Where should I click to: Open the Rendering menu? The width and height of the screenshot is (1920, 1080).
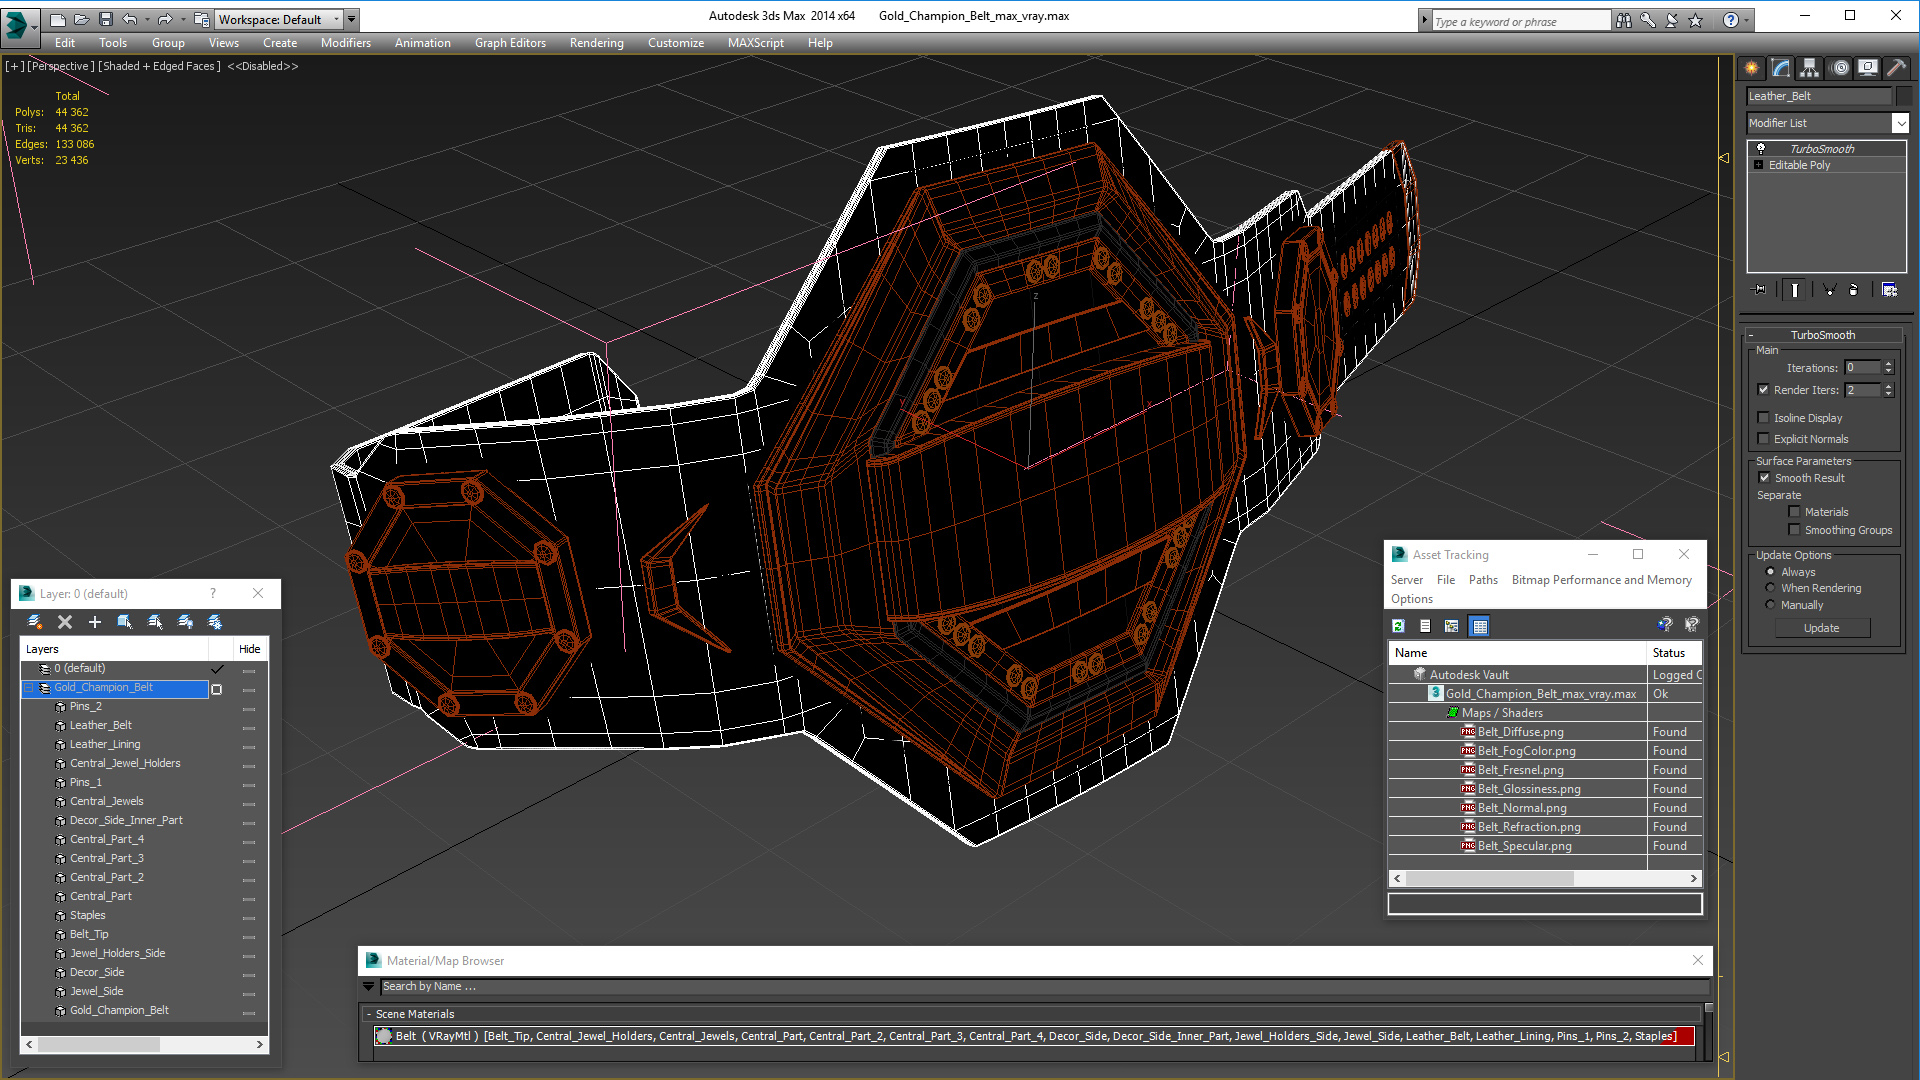(x=596, y=43)
